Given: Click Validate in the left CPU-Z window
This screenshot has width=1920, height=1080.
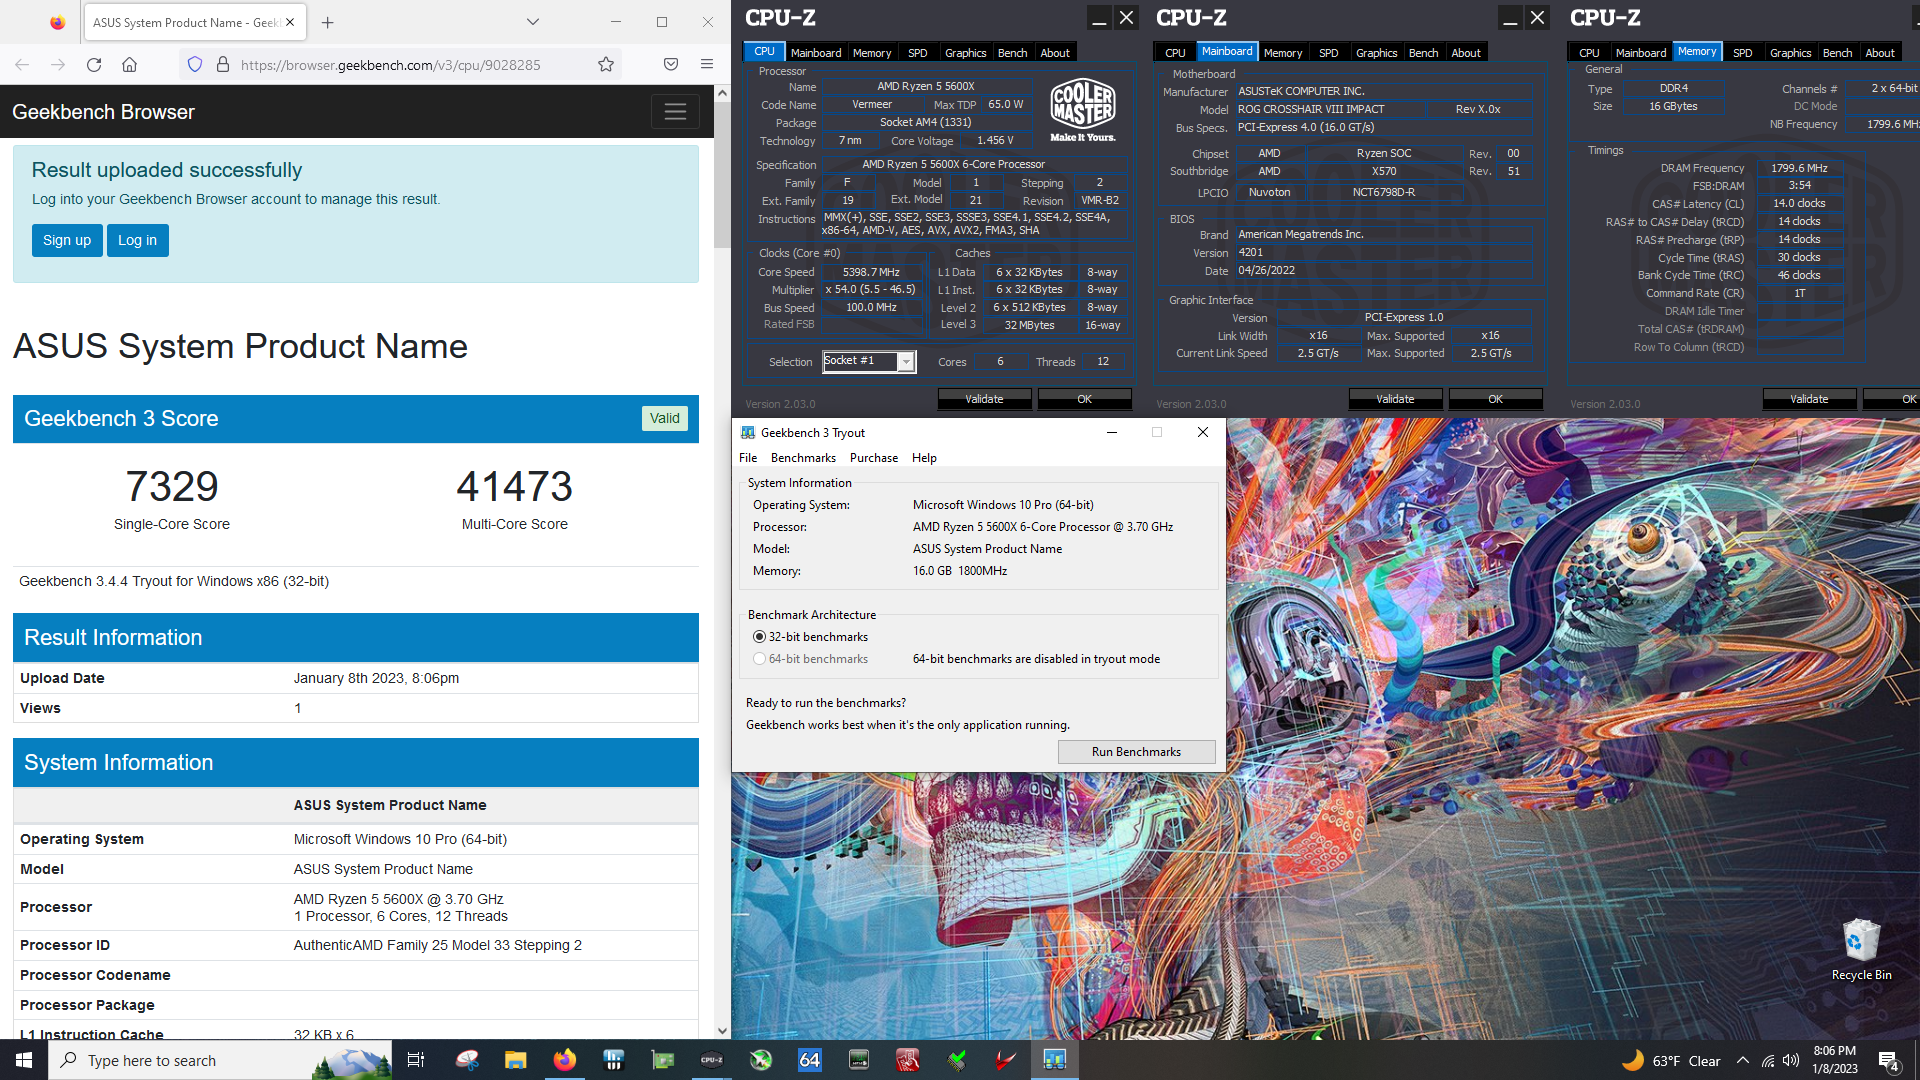Looking at the screenshot, I should 984,399.
